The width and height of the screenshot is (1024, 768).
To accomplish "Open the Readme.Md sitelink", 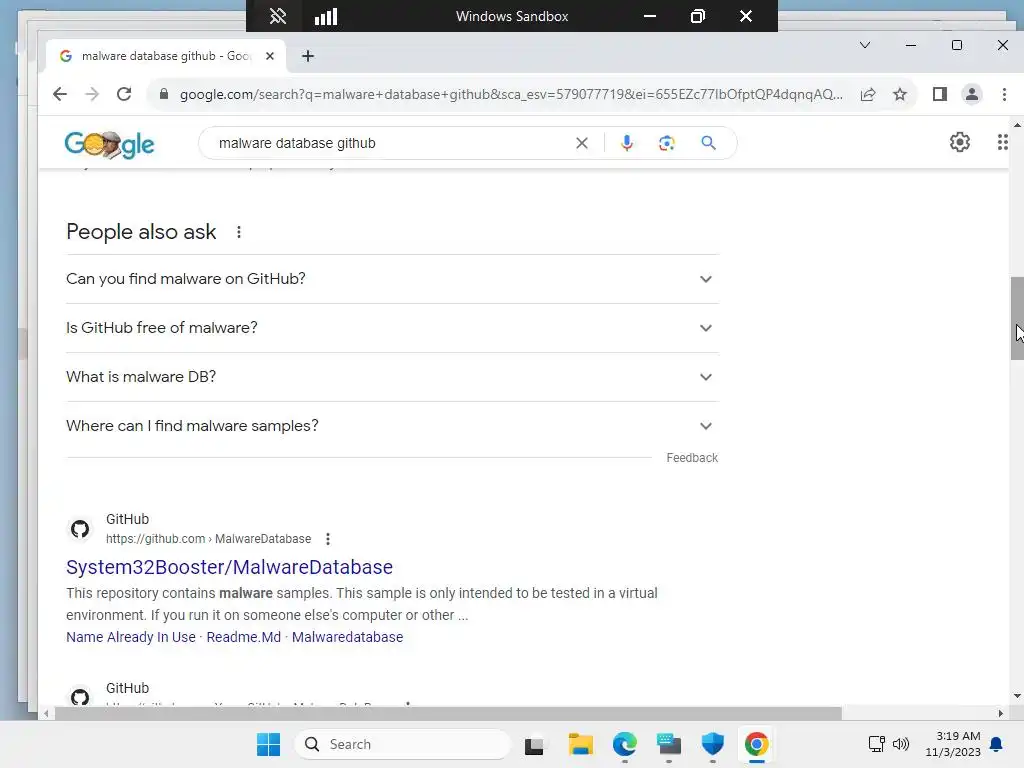I will coord(244,637).
